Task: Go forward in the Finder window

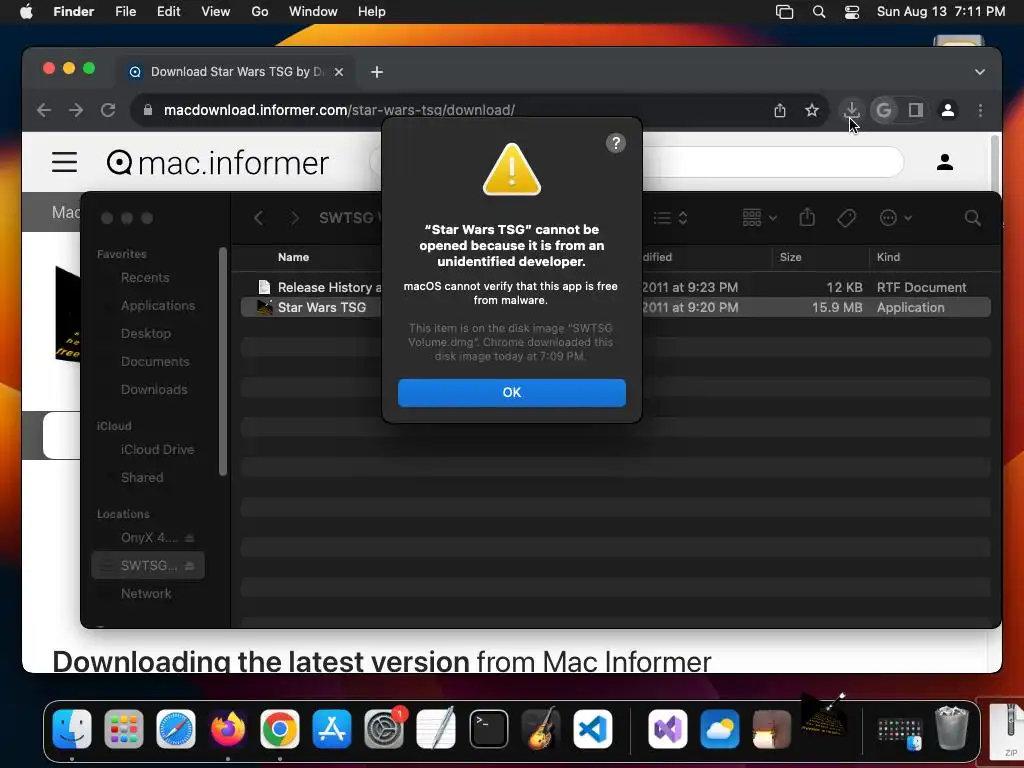Action: (x=295, y=218)
